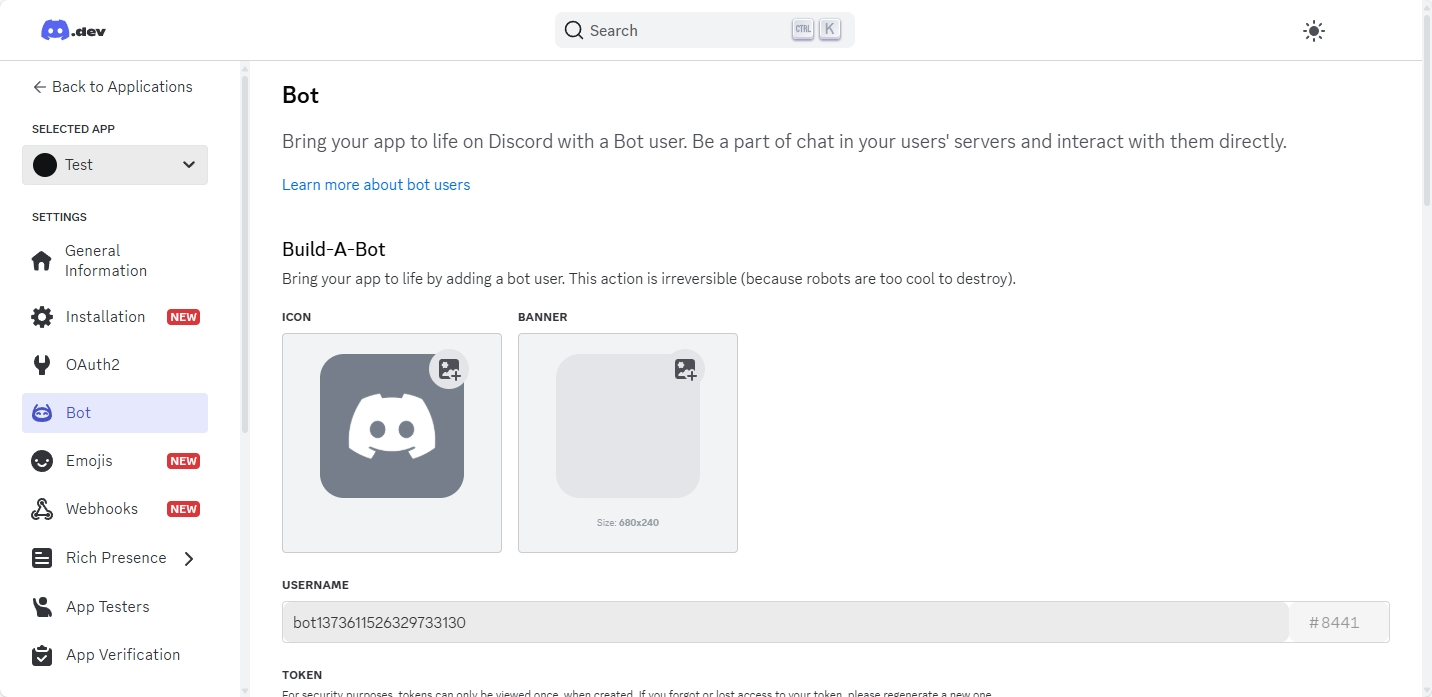Click the upload image icon on BANNER
Screen dimensions: 1432x697
pyautogui.click(x=685, y=369)
